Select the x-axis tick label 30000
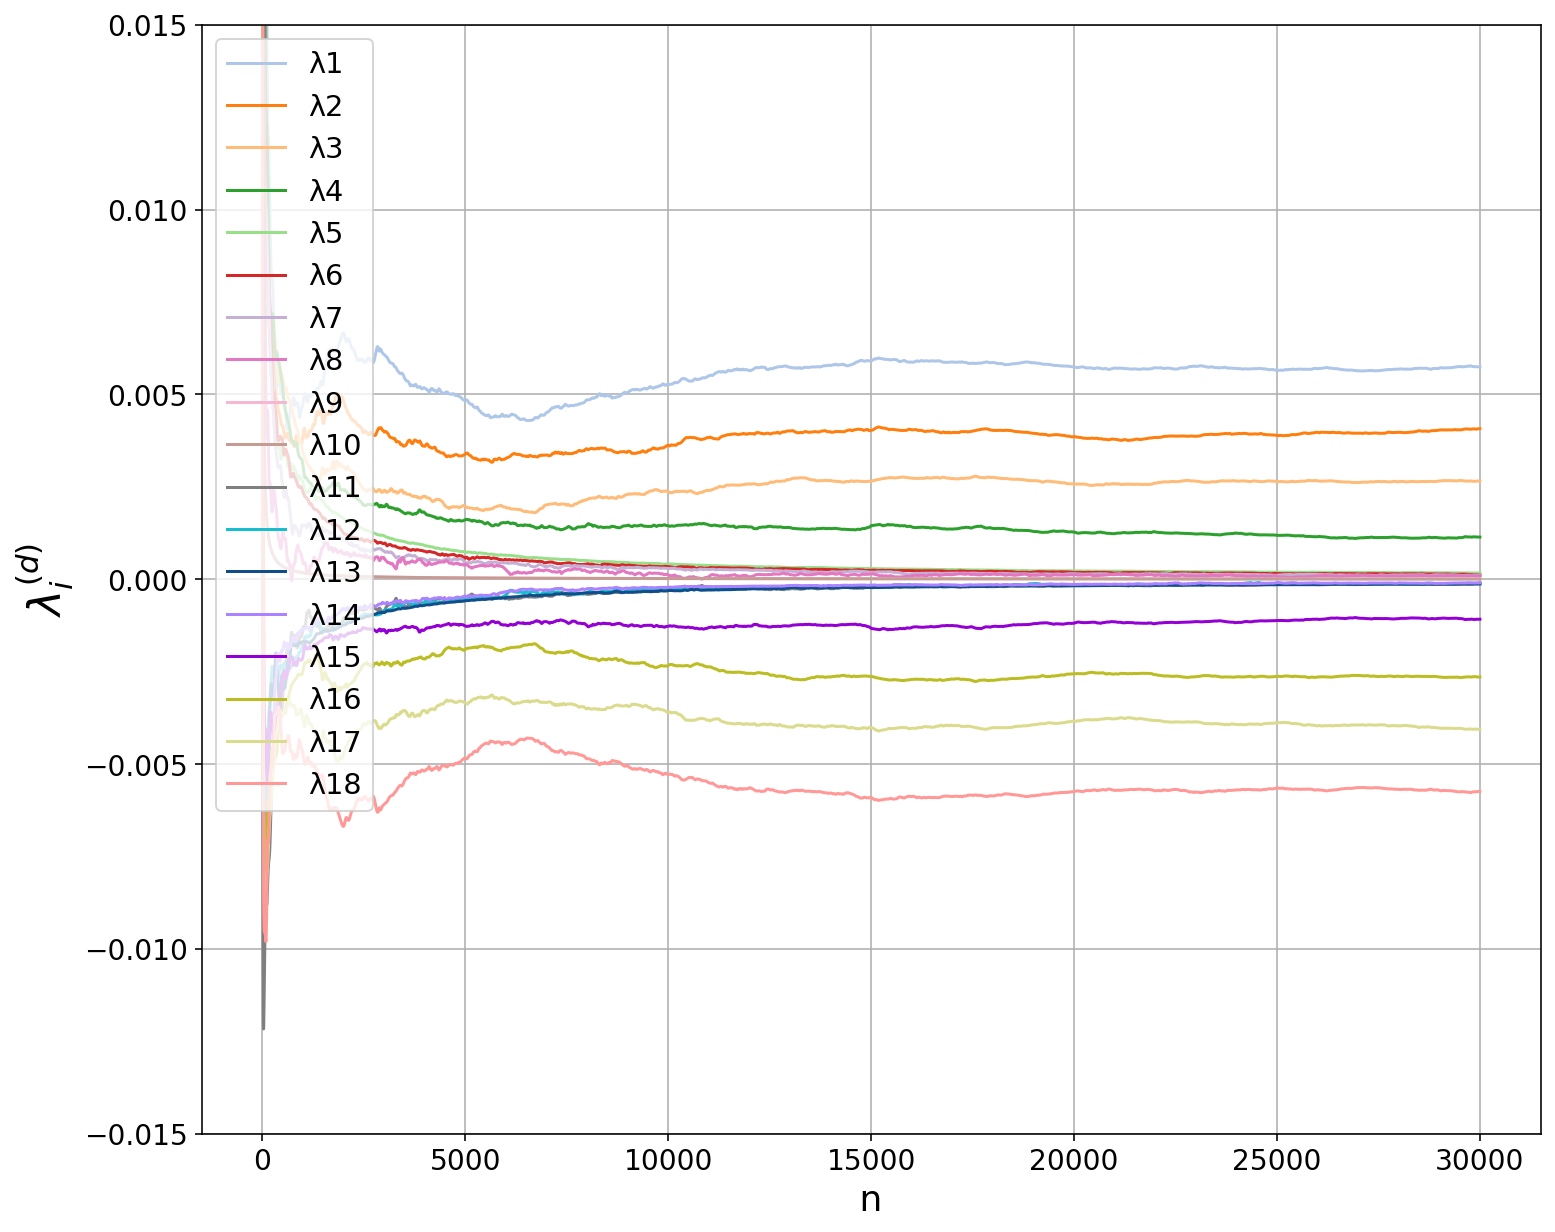The width and height of the screenshot is (1555, 1232). tap(1479, 1161)
